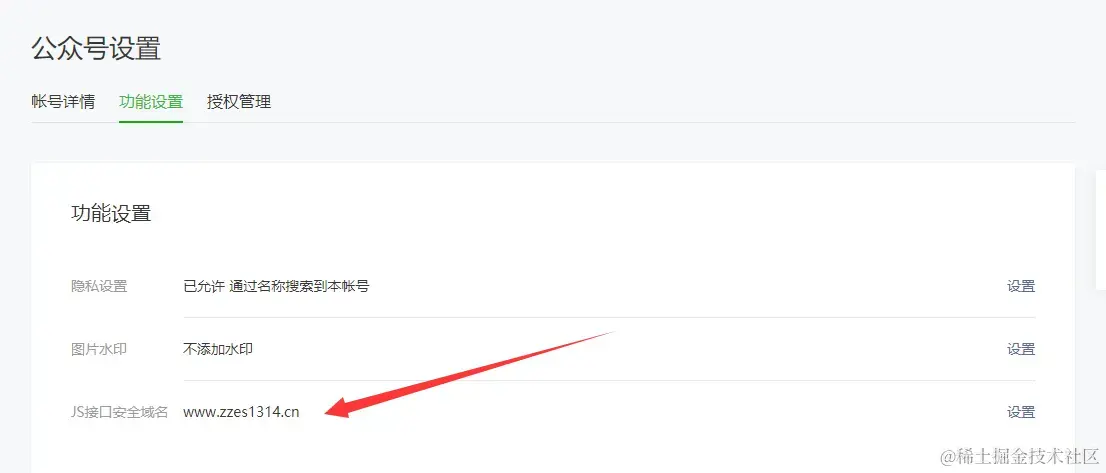Select the 功能设置 tab
Viewport: 1106px width, 473px height.
[x=151, y=102]
